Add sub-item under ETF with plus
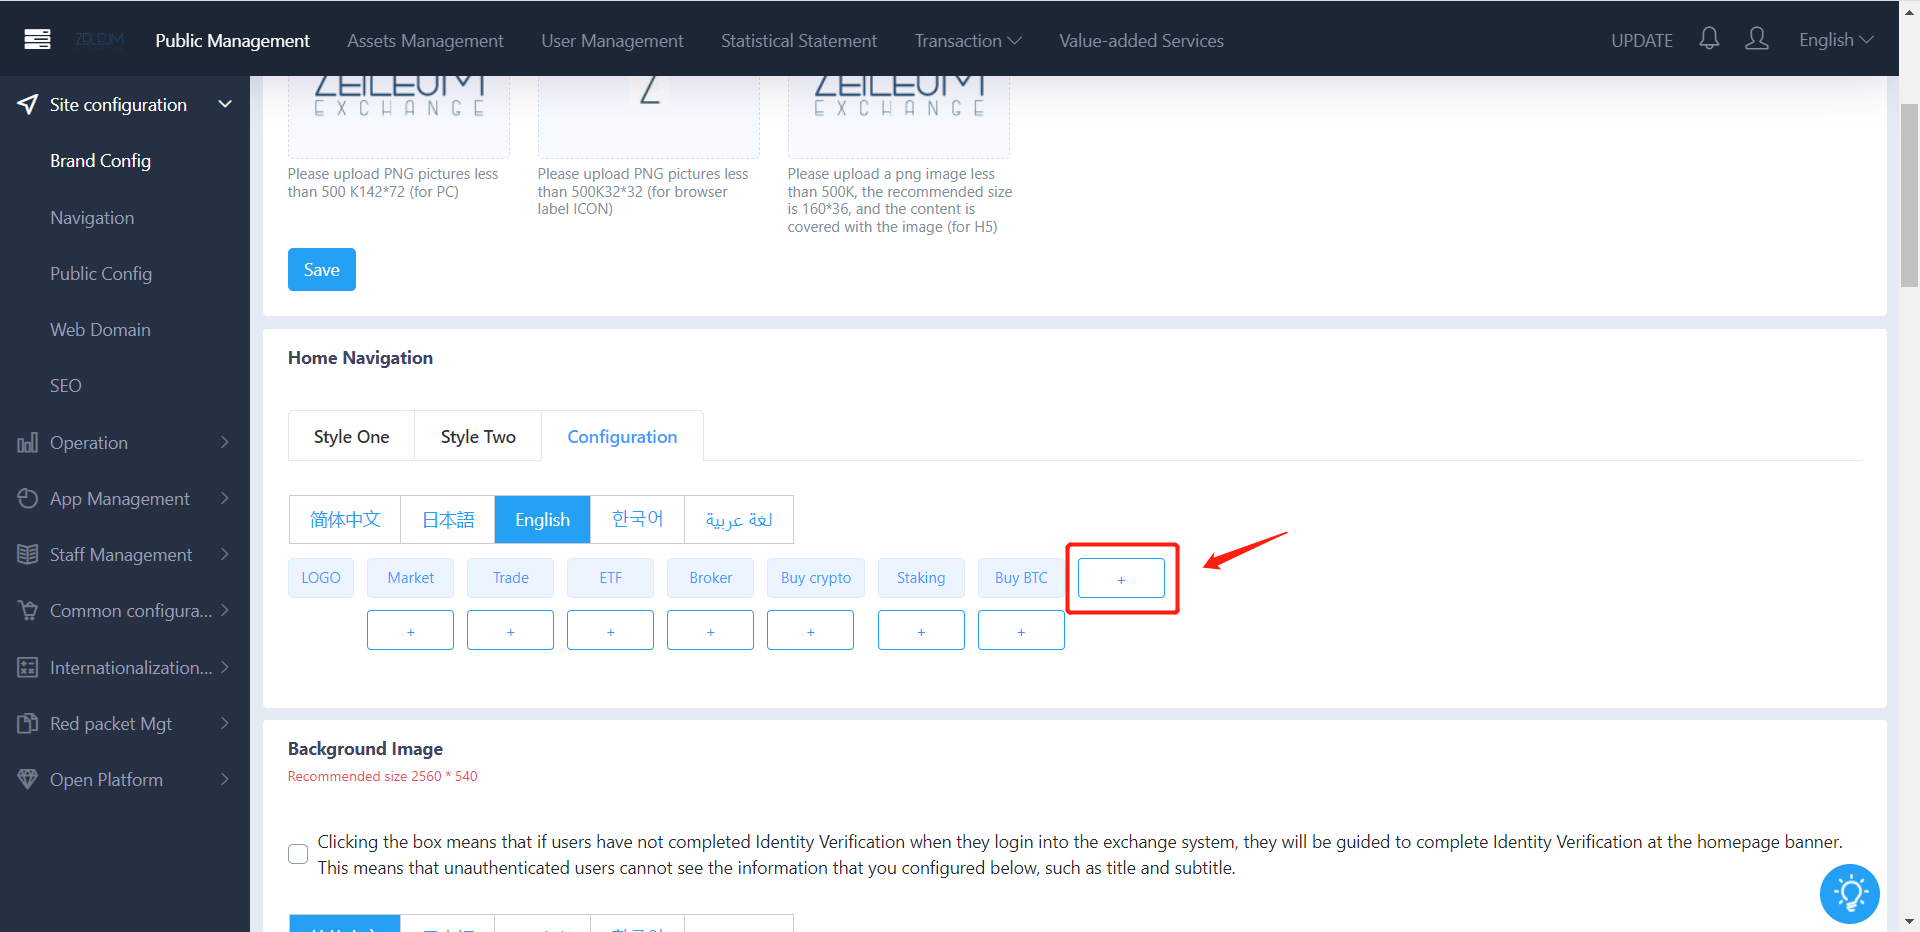The height and width of the screenshot is (932, 1920). click(610, 630)
